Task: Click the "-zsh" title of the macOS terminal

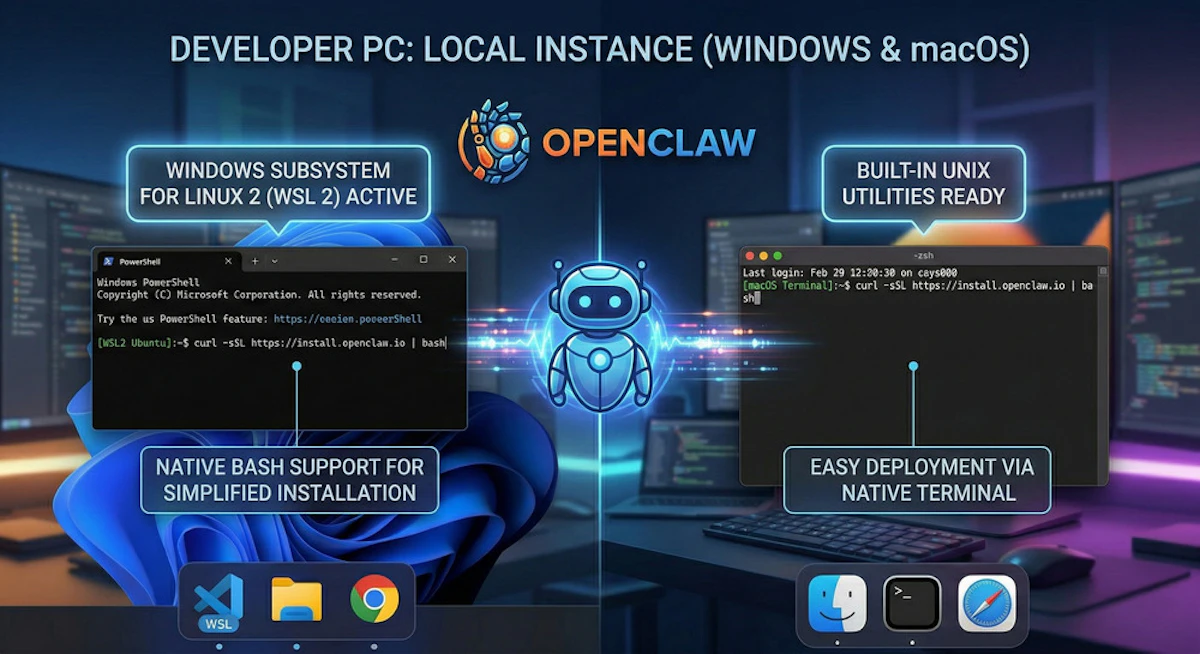Action: 923,256
